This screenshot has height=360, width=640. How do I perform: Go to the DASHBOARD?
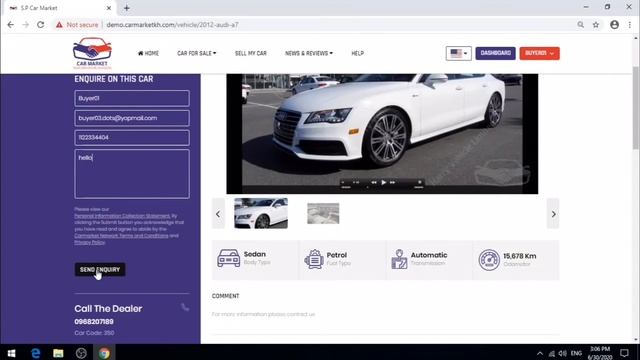[x=496, y=53]
